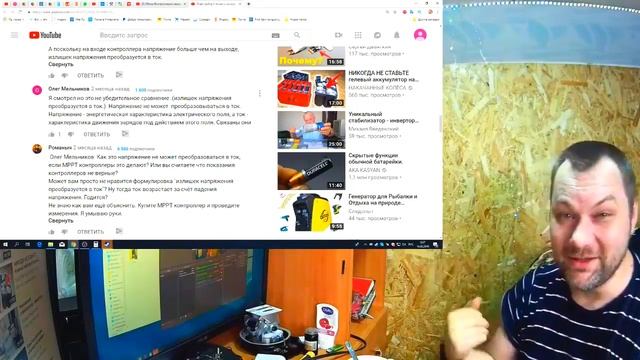The height and width of the screenshot is (360, 640).
Task: Open the YouTube apps grid icon
Action: point(358,35)
